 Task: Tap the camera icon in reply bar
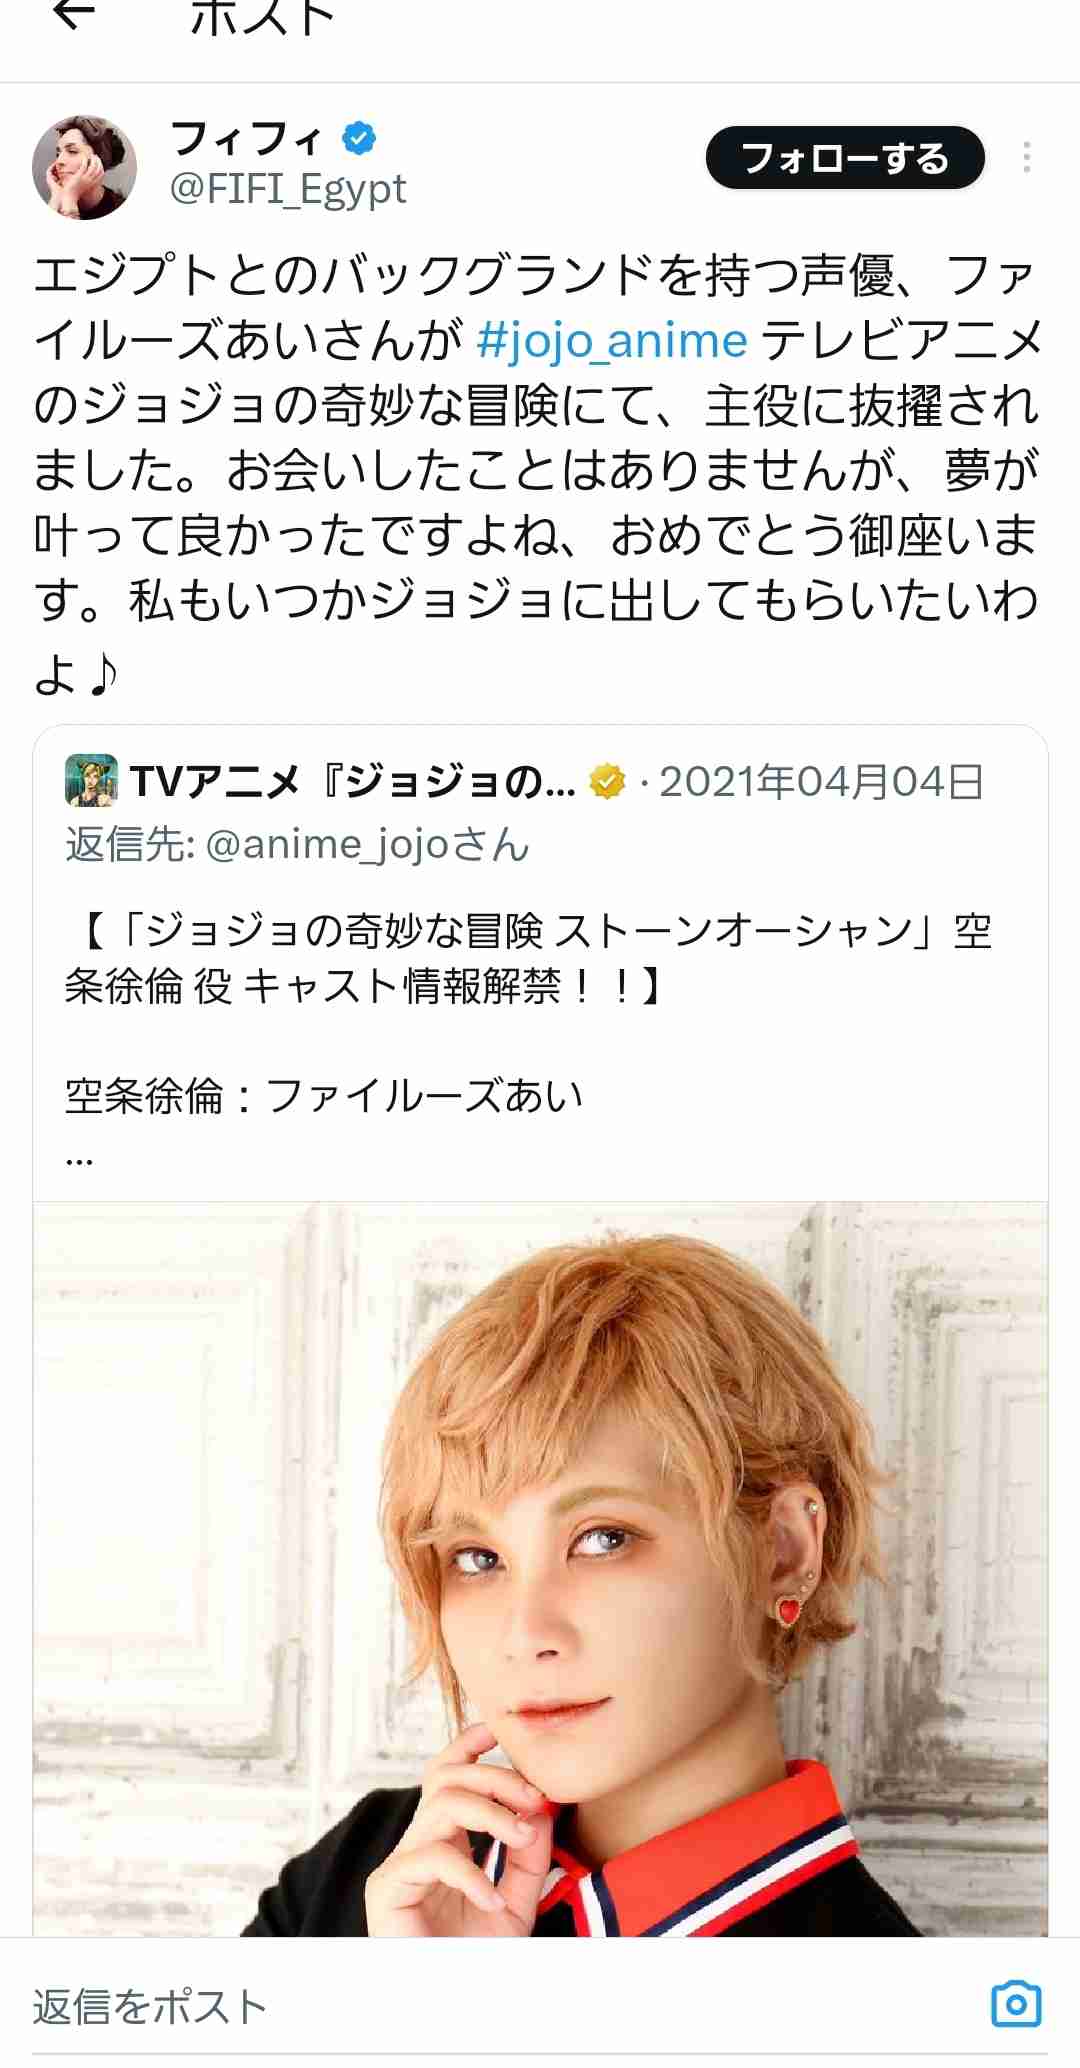point(1016,2003)
